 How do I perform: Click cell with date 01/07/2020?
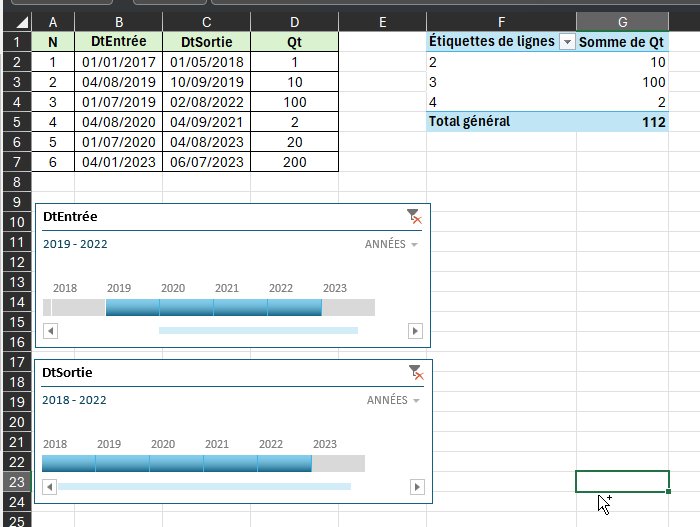119,142
